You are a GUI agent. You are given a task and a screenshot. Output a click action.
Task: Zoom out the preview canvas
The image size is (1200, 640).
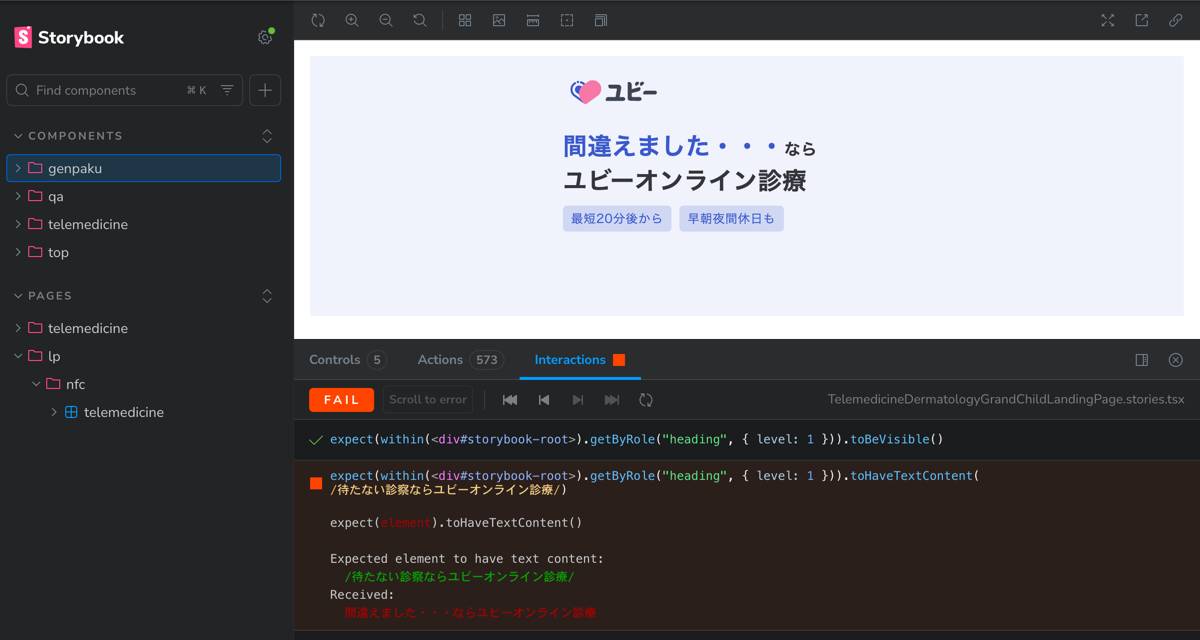tap(386, 20)
